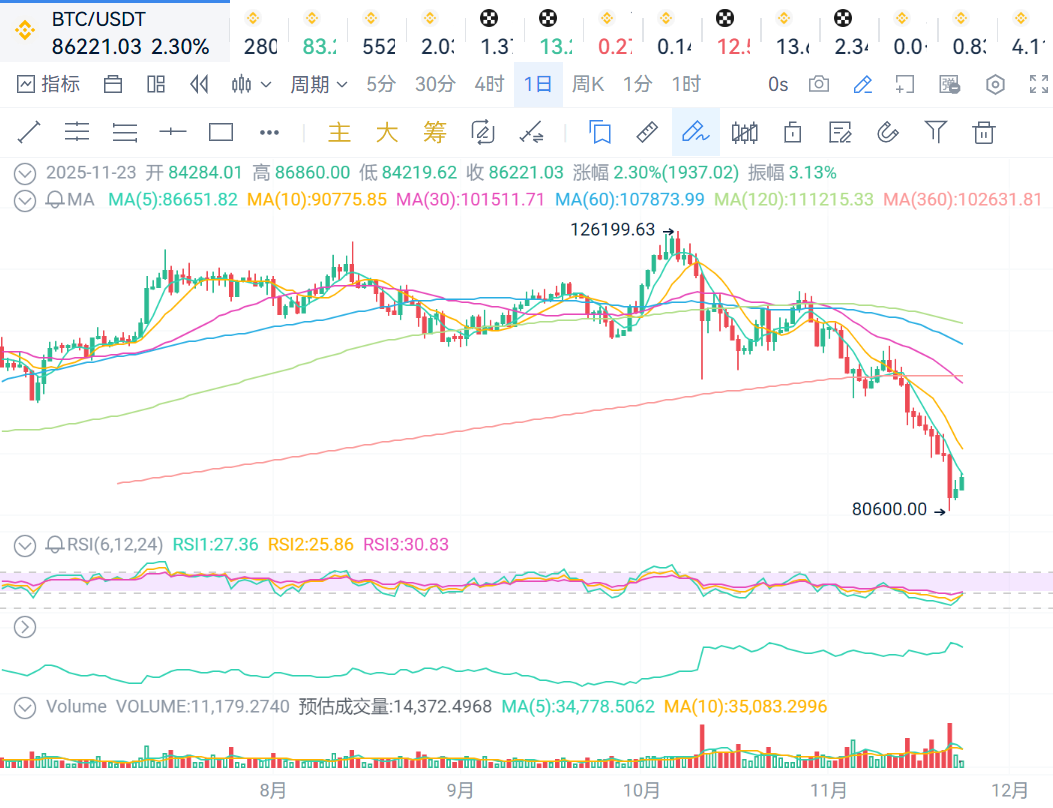This screenshot has width=1053, height=808.
Task: Click the rectangle shape drawing tool
Action: click(x=221, y=132)
